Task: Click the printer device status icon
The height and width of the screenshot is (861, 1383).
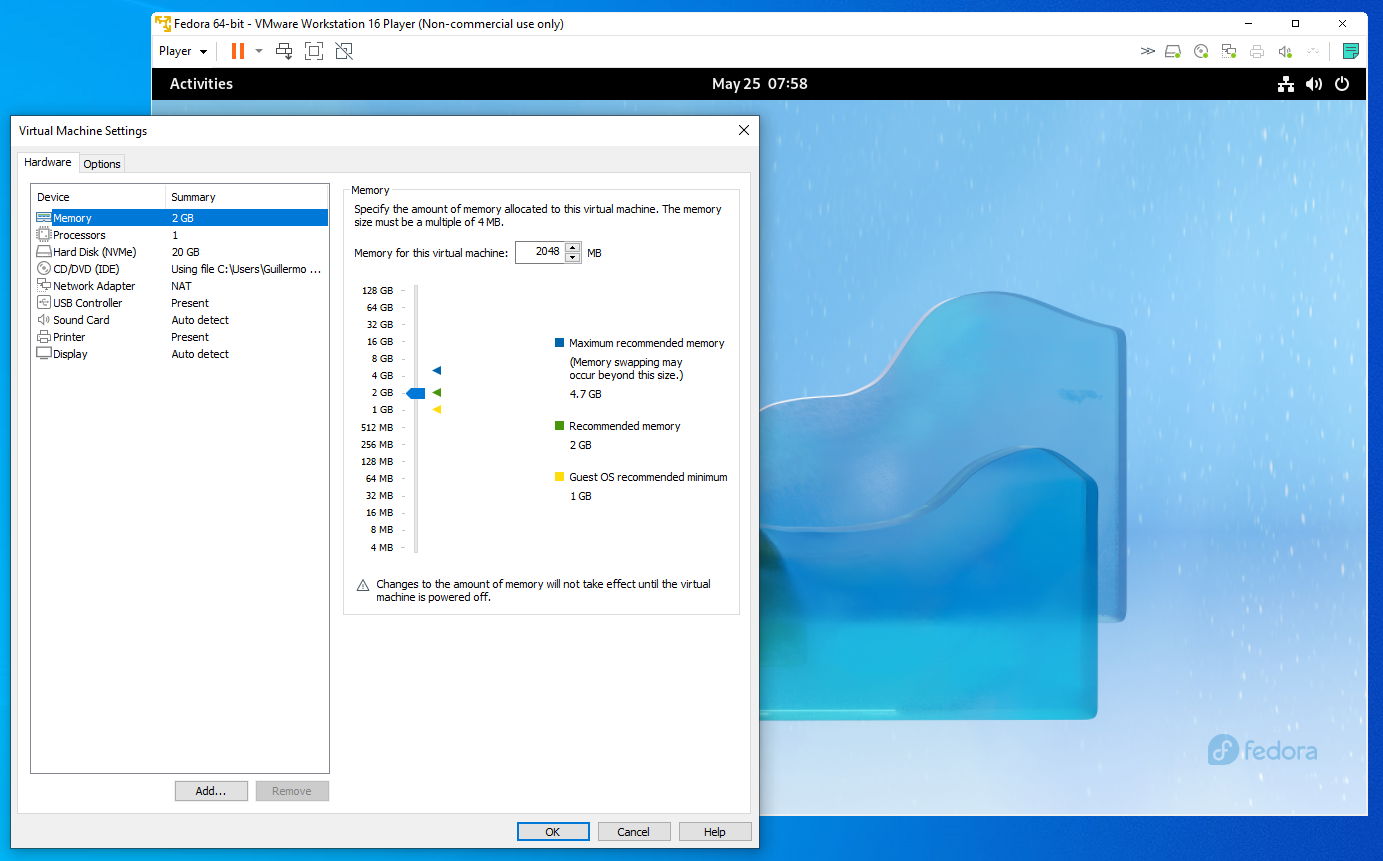Action: pyautogui.click(x=1257, y=51)
